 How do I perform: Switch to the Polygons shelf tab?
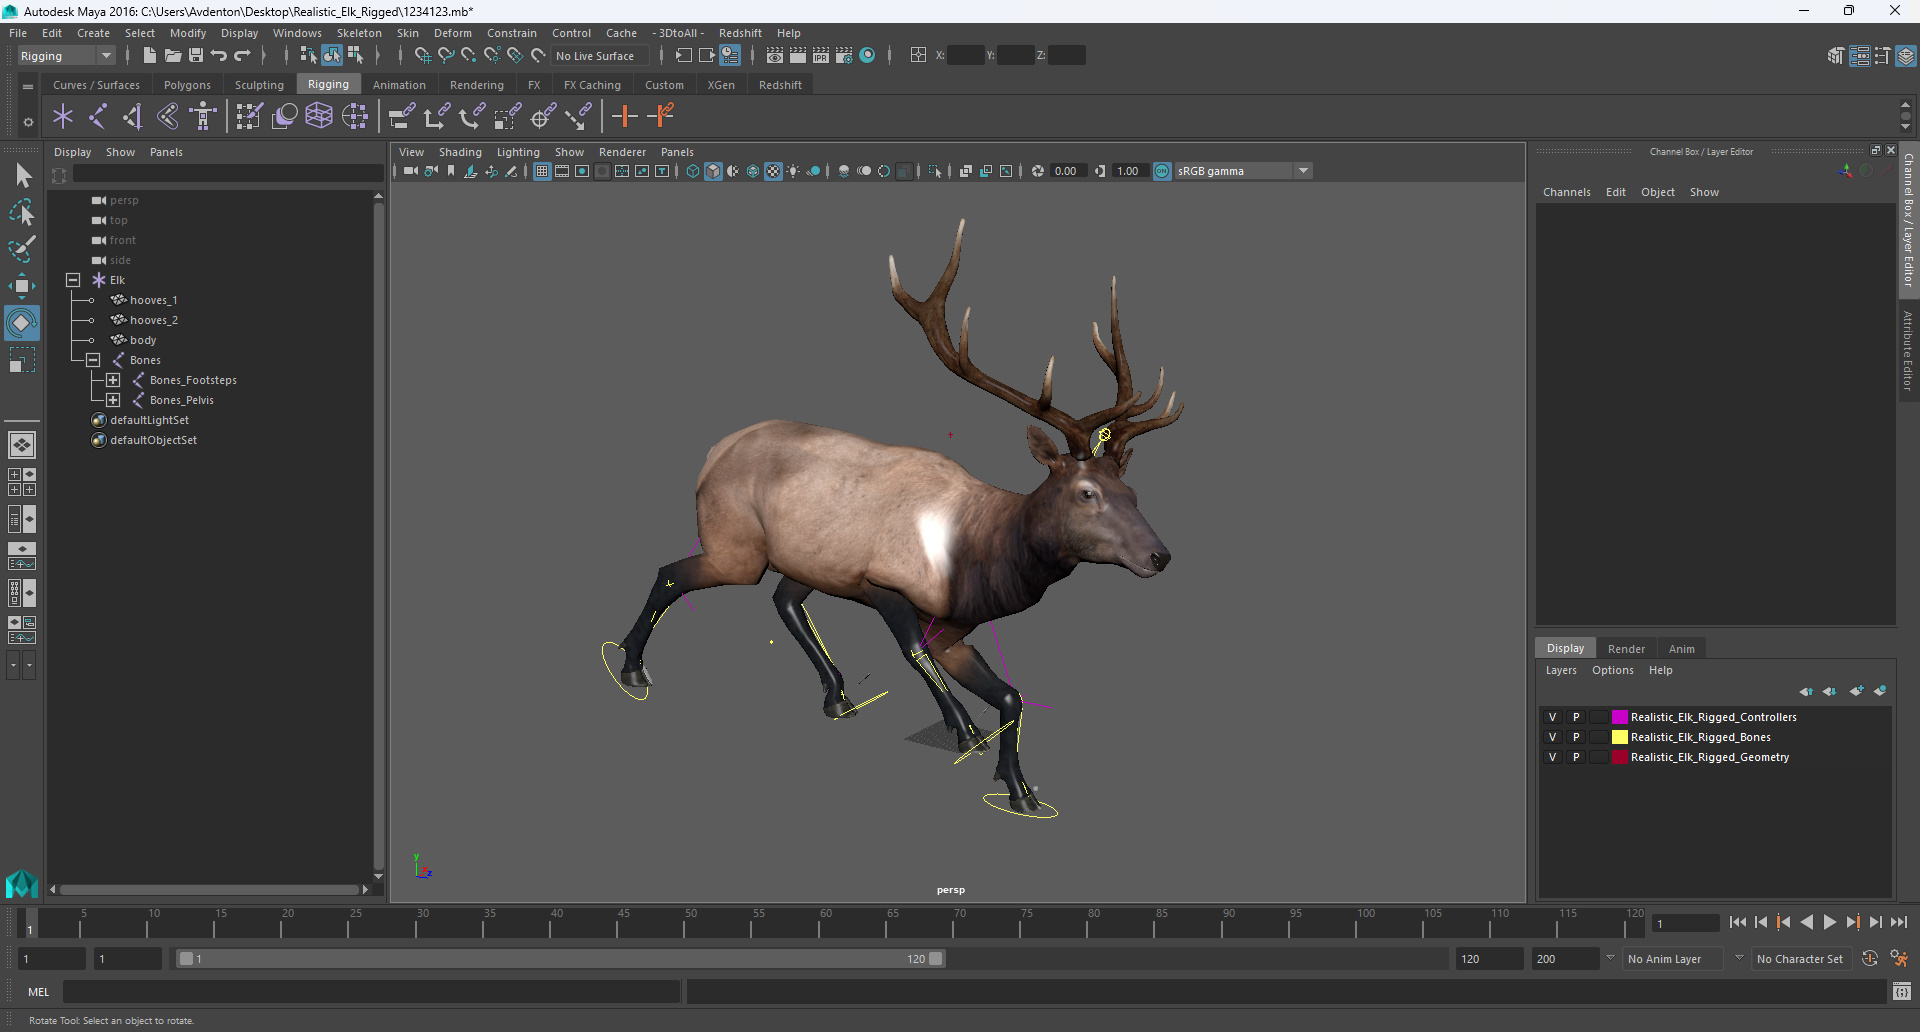[187, 85]
